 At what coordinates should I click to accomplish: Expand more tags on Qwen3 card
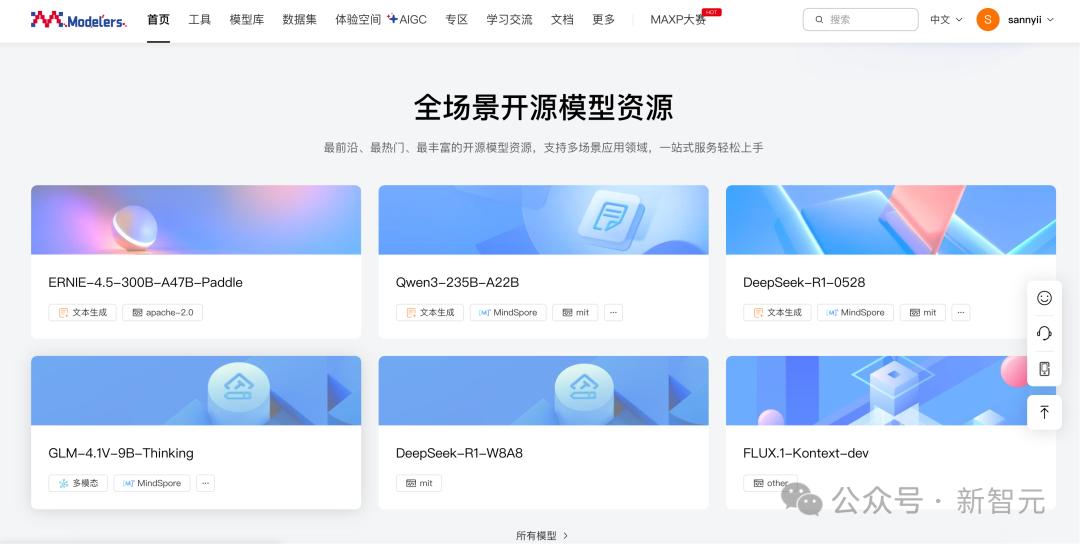pos(614,313)
